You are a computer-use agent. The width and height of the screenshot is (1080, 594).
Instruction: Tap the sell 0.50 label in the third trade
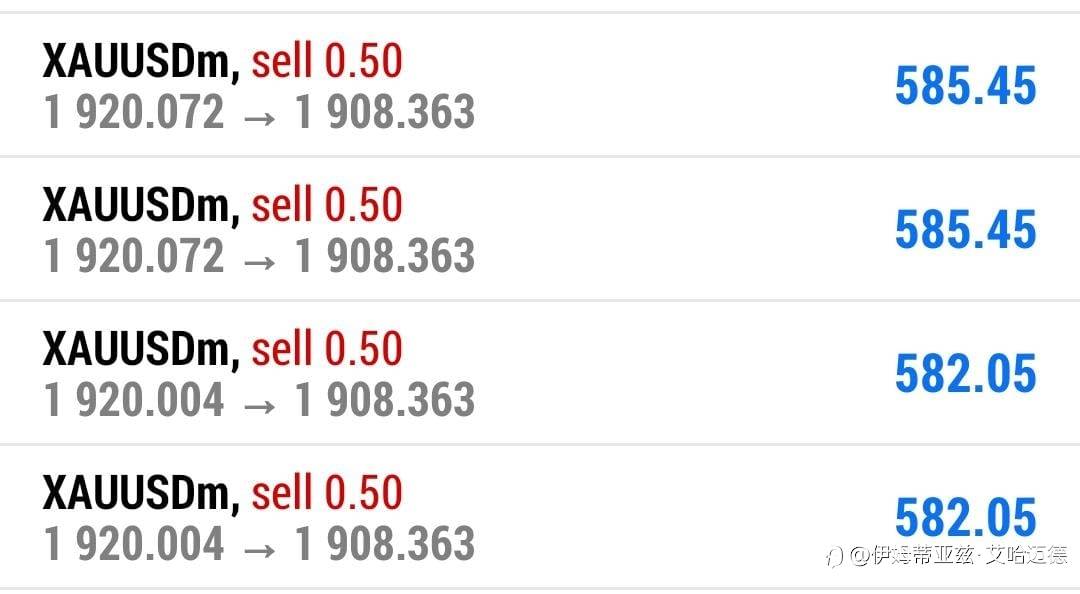326,351
